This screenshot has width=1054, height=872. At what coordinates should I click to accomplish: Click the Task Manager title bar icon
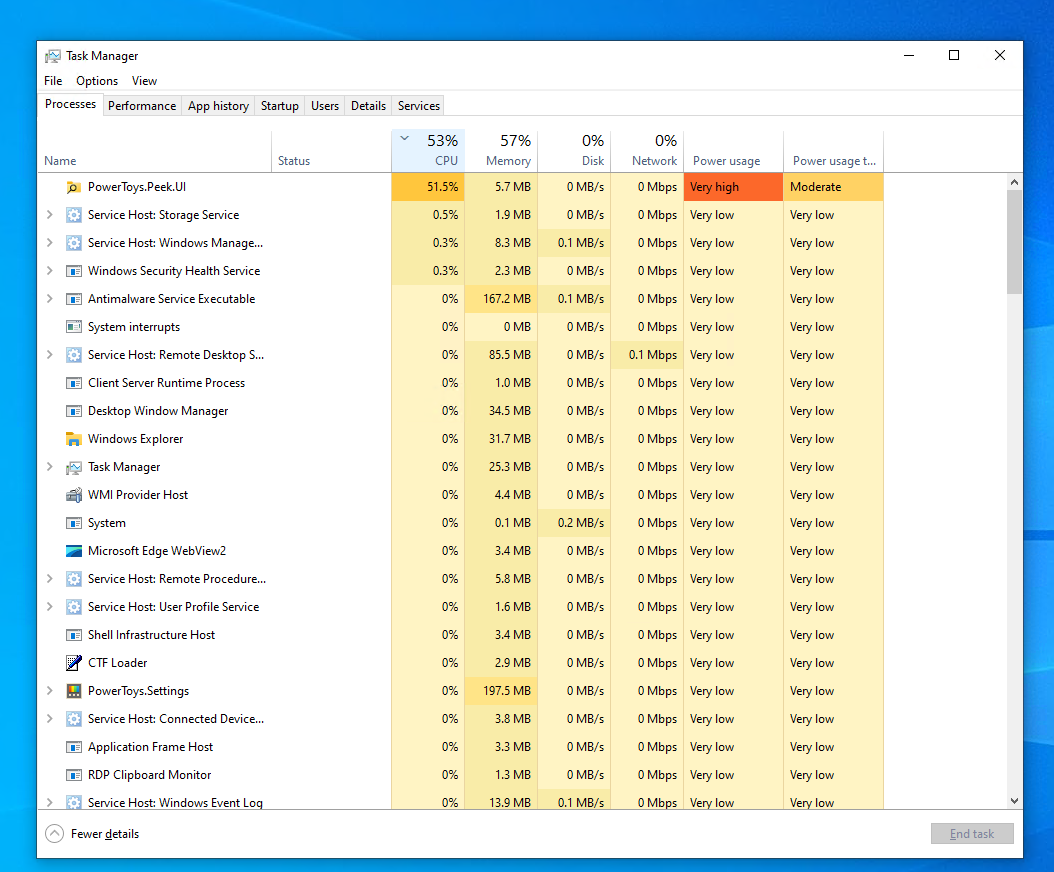[x=51, y=56]
